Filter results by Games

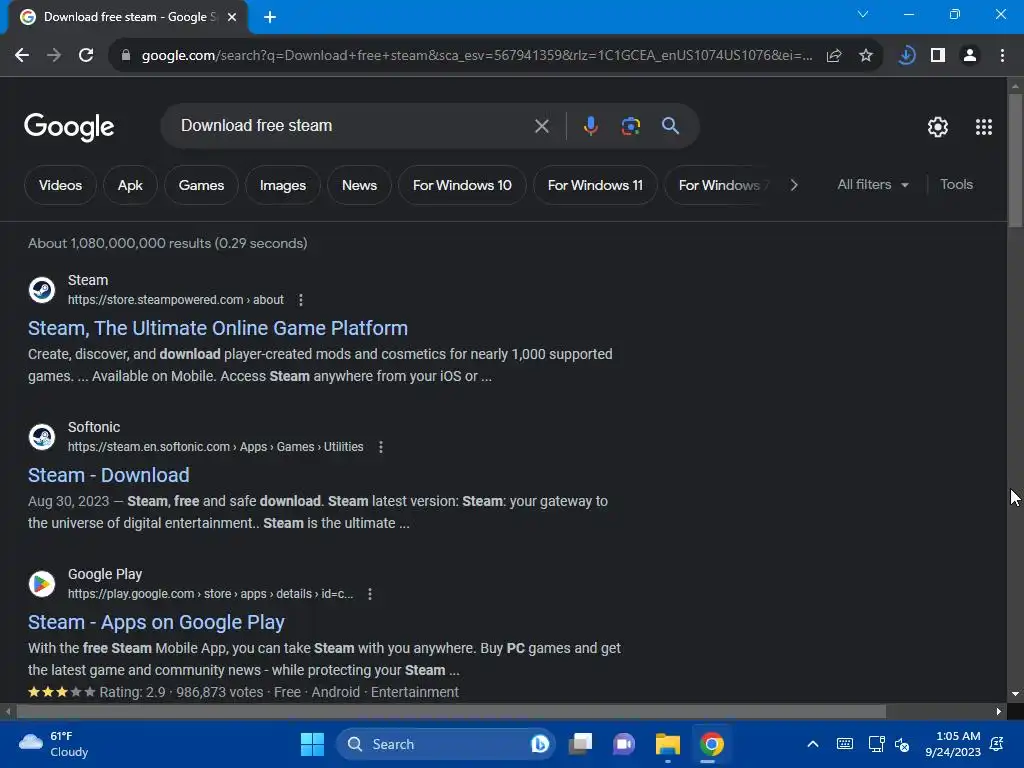201,185
